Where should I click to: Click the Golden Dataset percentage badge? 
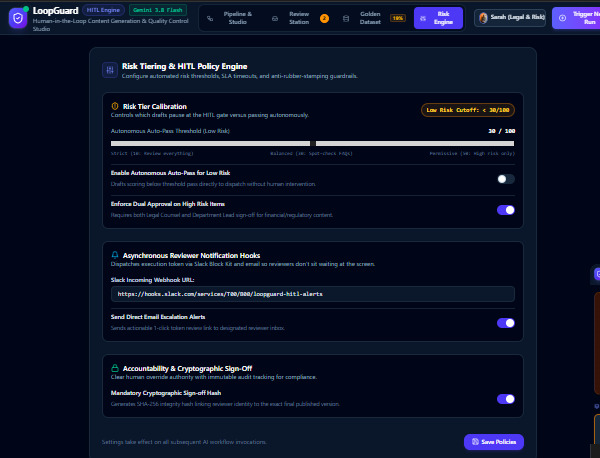pos(398,18)
